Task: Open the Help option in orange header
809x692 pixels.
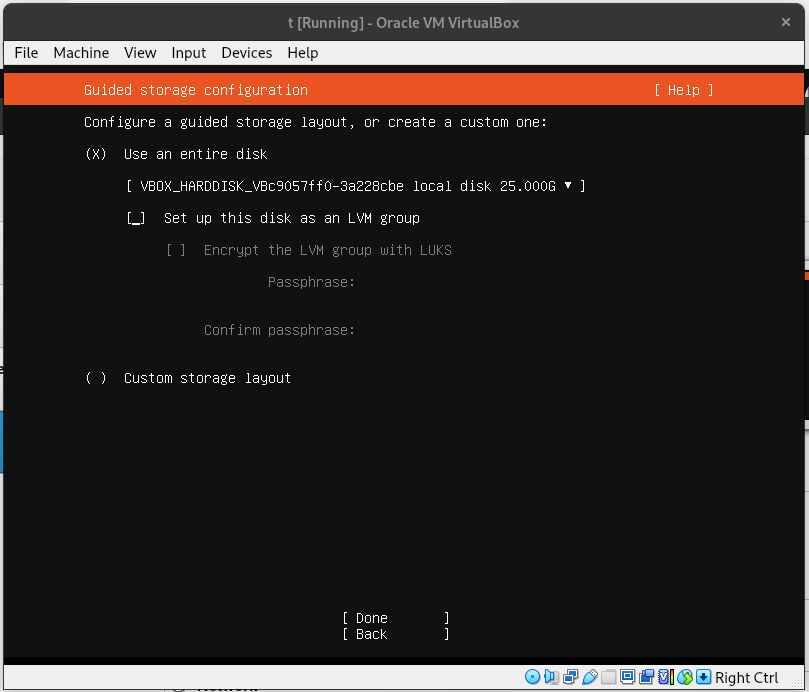Action: (683, 90)
